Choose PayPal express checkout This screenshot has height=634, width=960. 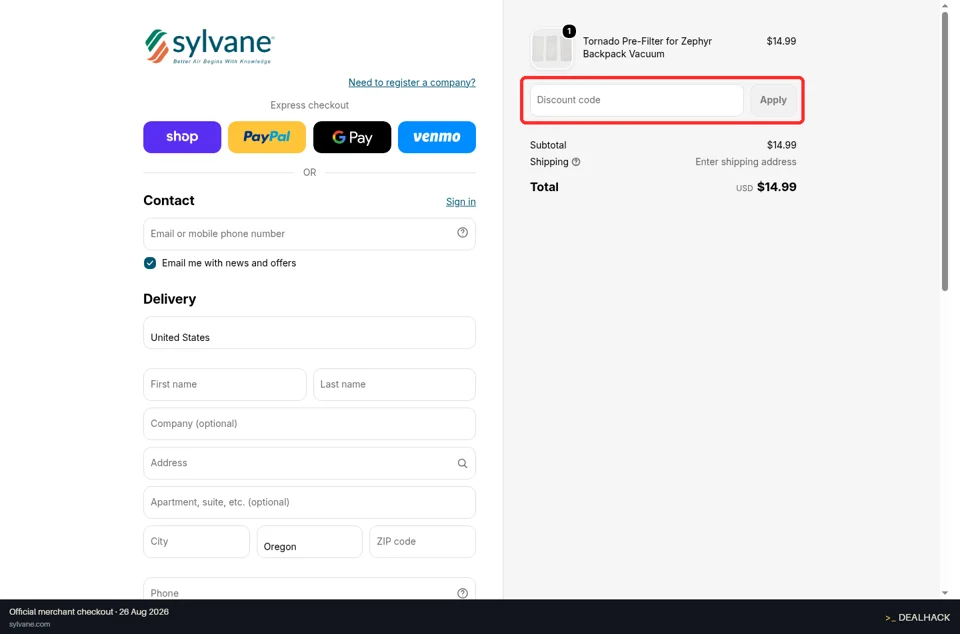267,137
